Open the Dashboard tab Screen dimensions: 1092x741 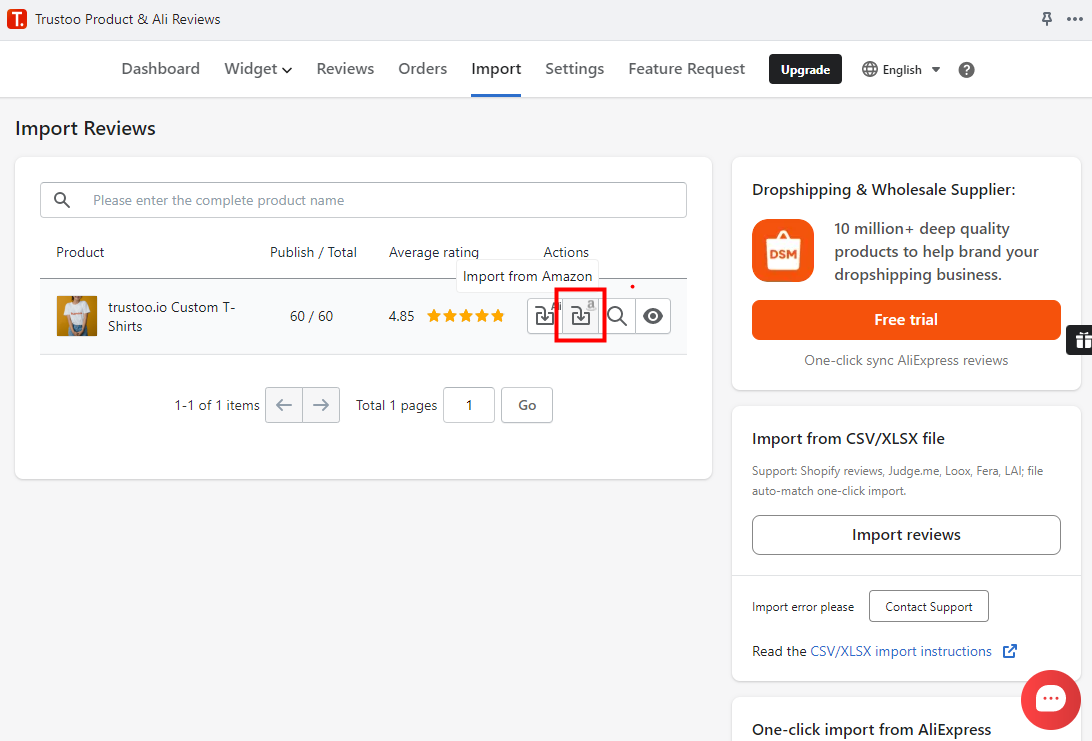point(161,69)
